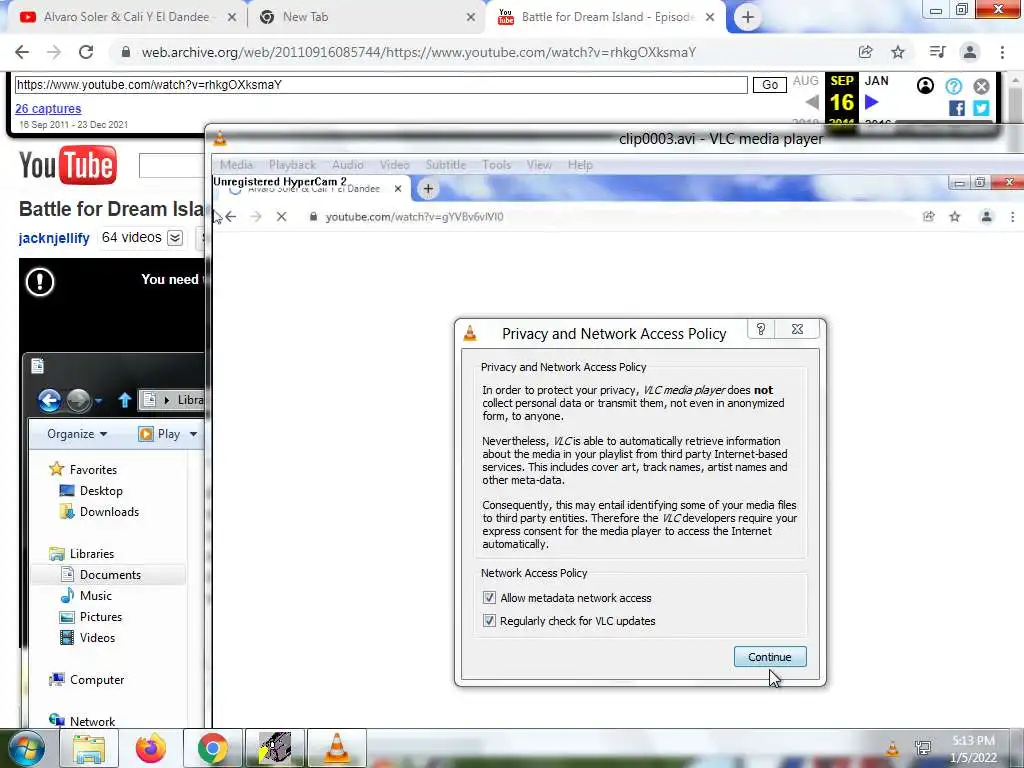1024x768 pixels.
Task: Click Wayback Machine URL input field
Action: [381, 85]
